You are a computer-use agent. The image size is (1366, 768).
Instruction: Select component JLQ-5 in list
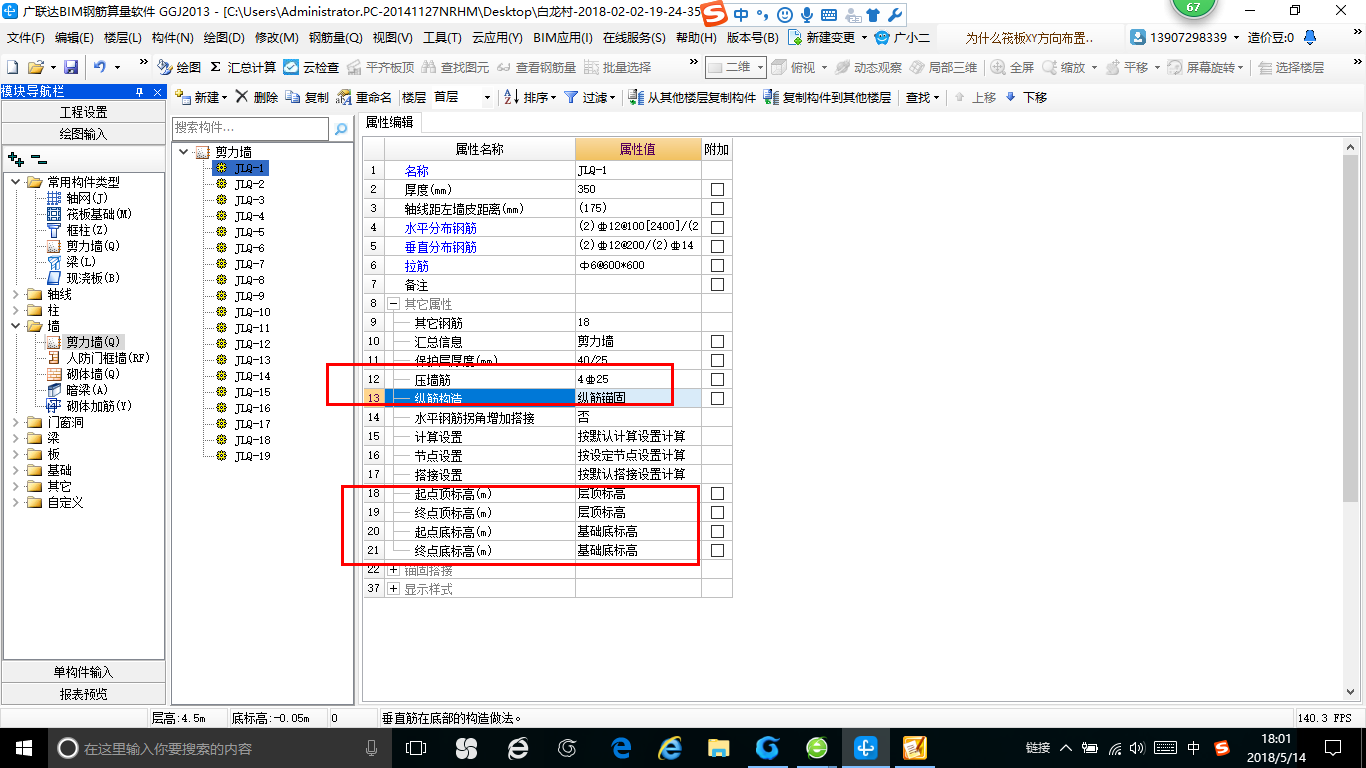(250, 232)
